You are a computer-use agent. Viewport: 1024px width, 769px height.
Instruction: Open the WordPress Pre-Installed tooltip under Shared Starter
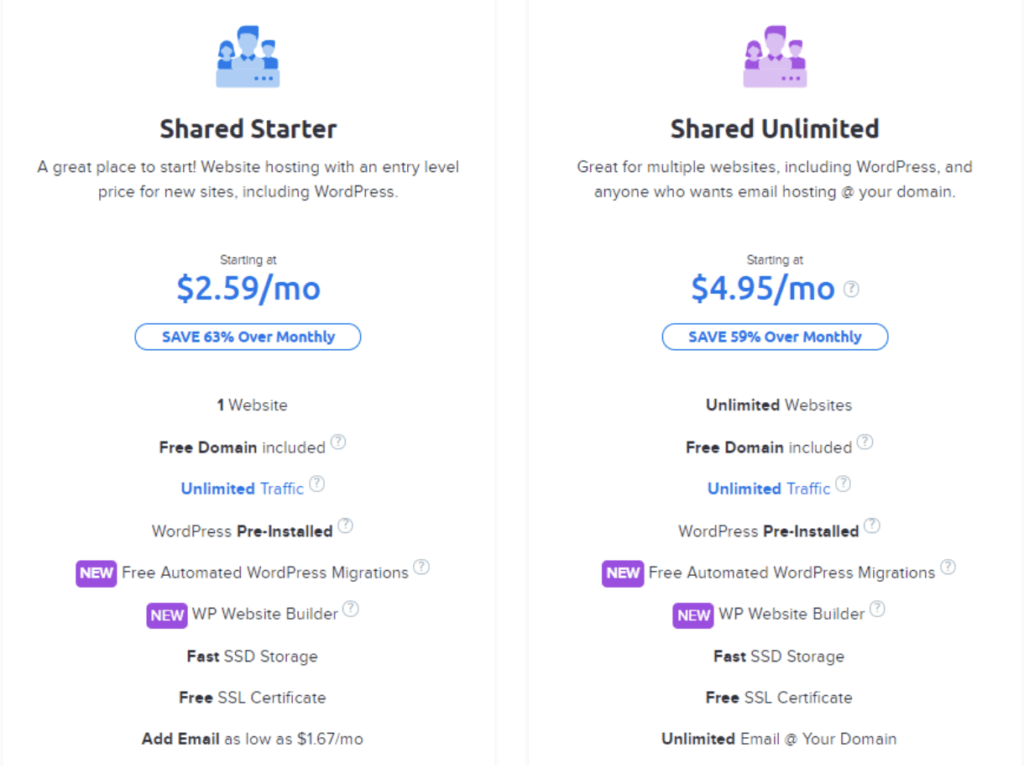click(345, 524)
